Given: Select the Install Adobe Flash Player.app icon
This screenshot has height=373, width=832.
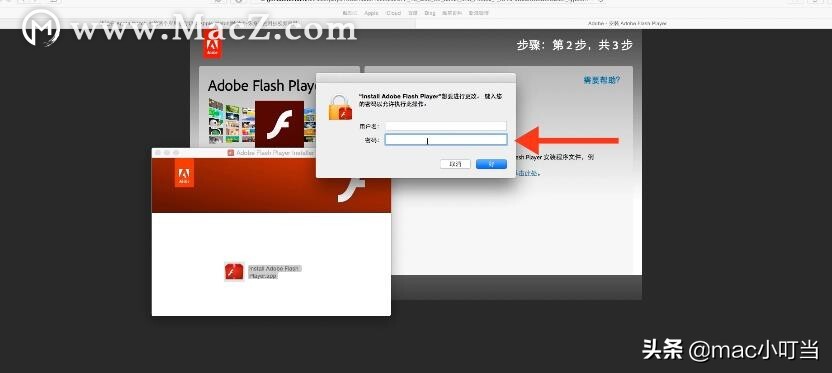Looking at the screenshot, I should [x=234, y=272].
